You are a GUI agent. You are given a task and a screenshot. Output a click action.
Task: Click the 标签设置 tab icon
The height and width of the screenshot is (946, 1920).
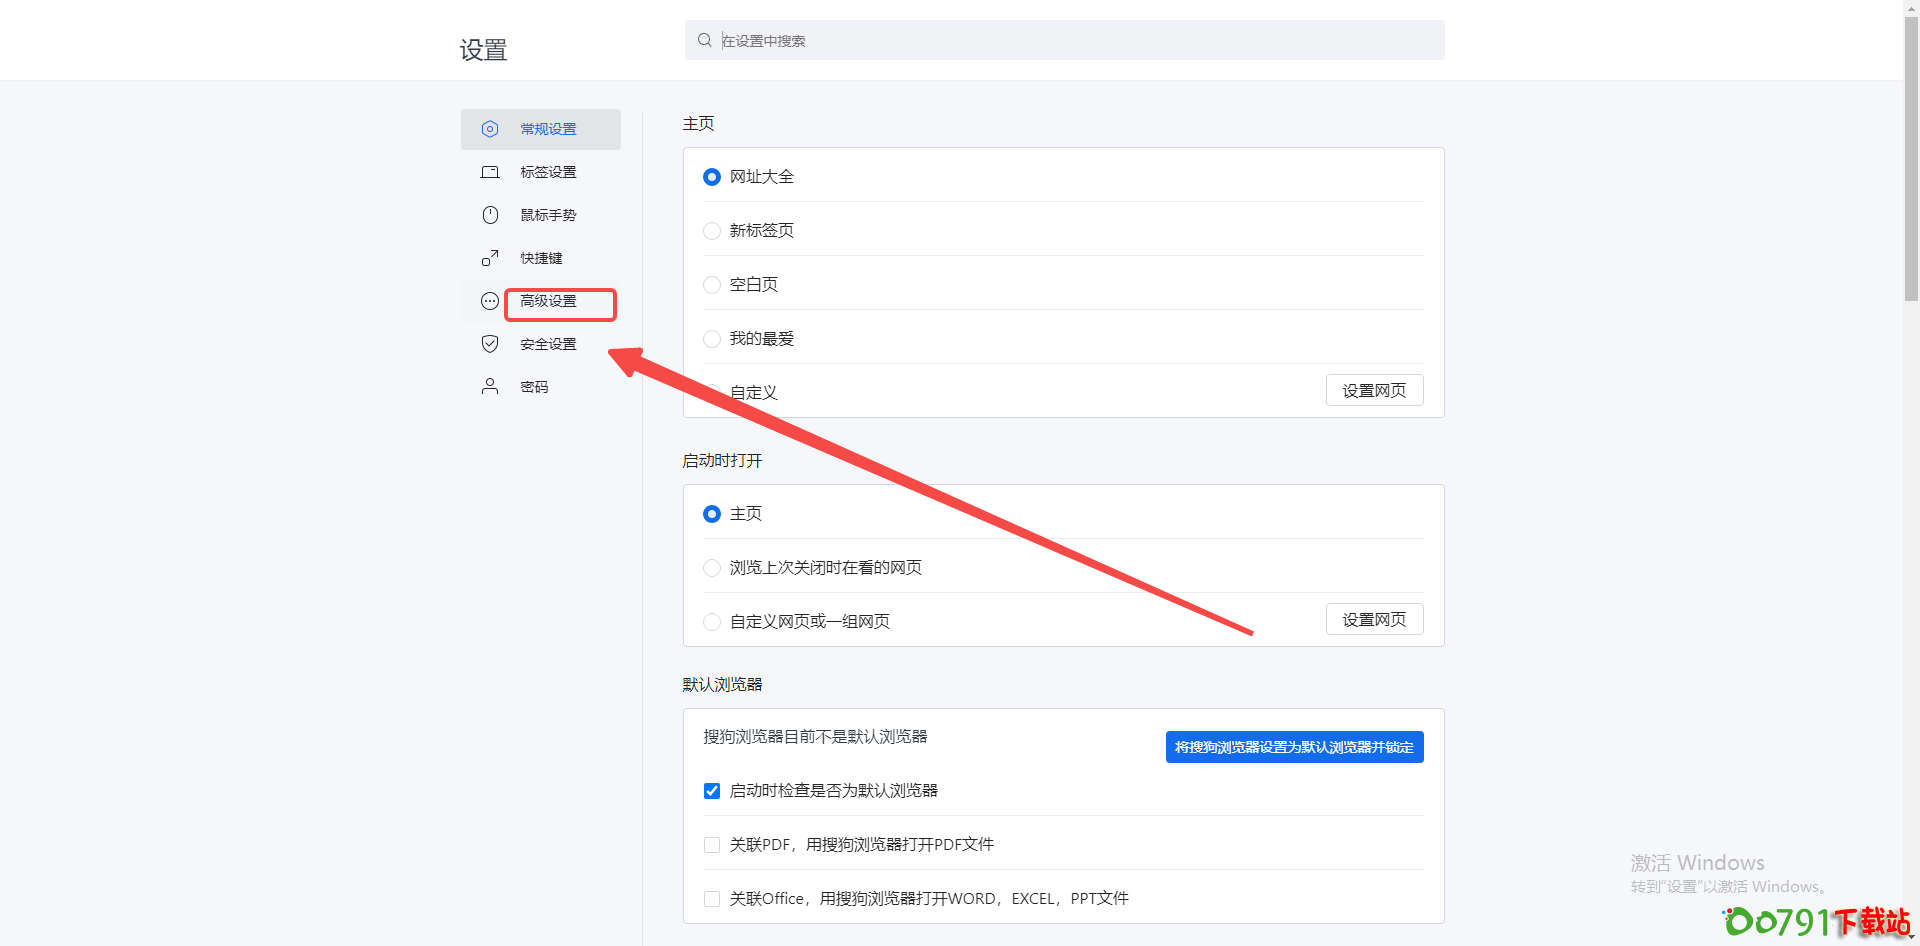pyautogui.click(x=490, y=172)
